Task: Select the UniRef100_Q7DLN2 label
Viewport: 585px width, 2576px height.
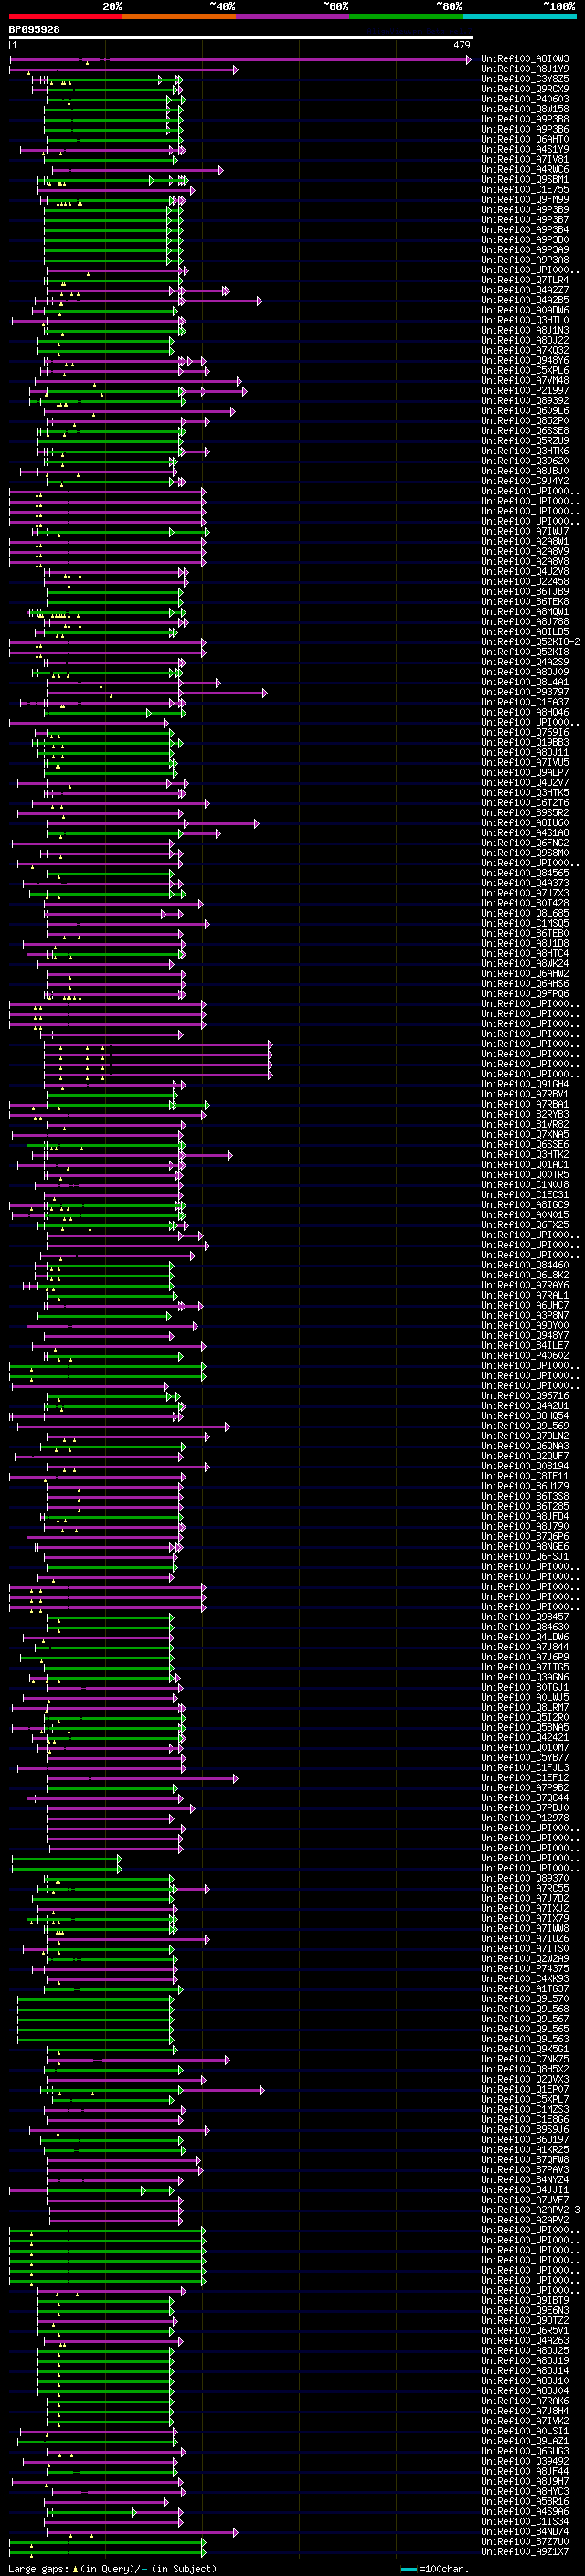Action: click(525, 1435)
